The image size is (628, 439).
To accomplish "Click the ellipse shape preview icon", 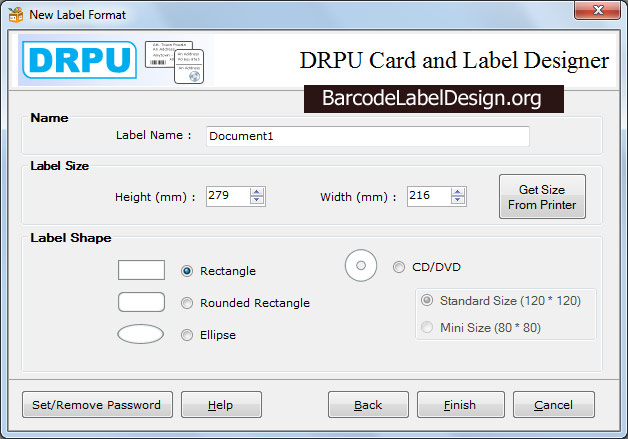I will (141, 334).
